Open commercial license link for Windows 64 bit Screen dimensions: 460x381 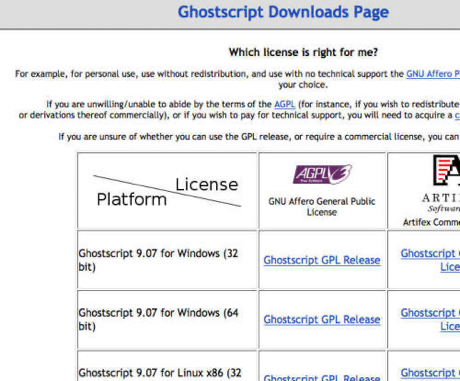(x=430, y=320)
